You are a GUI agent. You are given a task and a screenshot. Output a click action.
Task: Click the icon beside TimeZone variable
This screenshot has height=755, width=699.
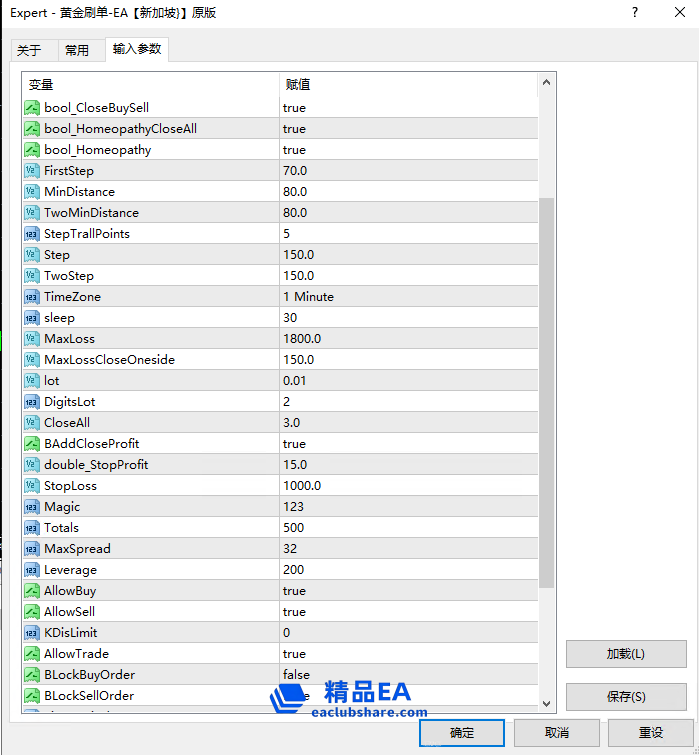click(x=31, y=297)
